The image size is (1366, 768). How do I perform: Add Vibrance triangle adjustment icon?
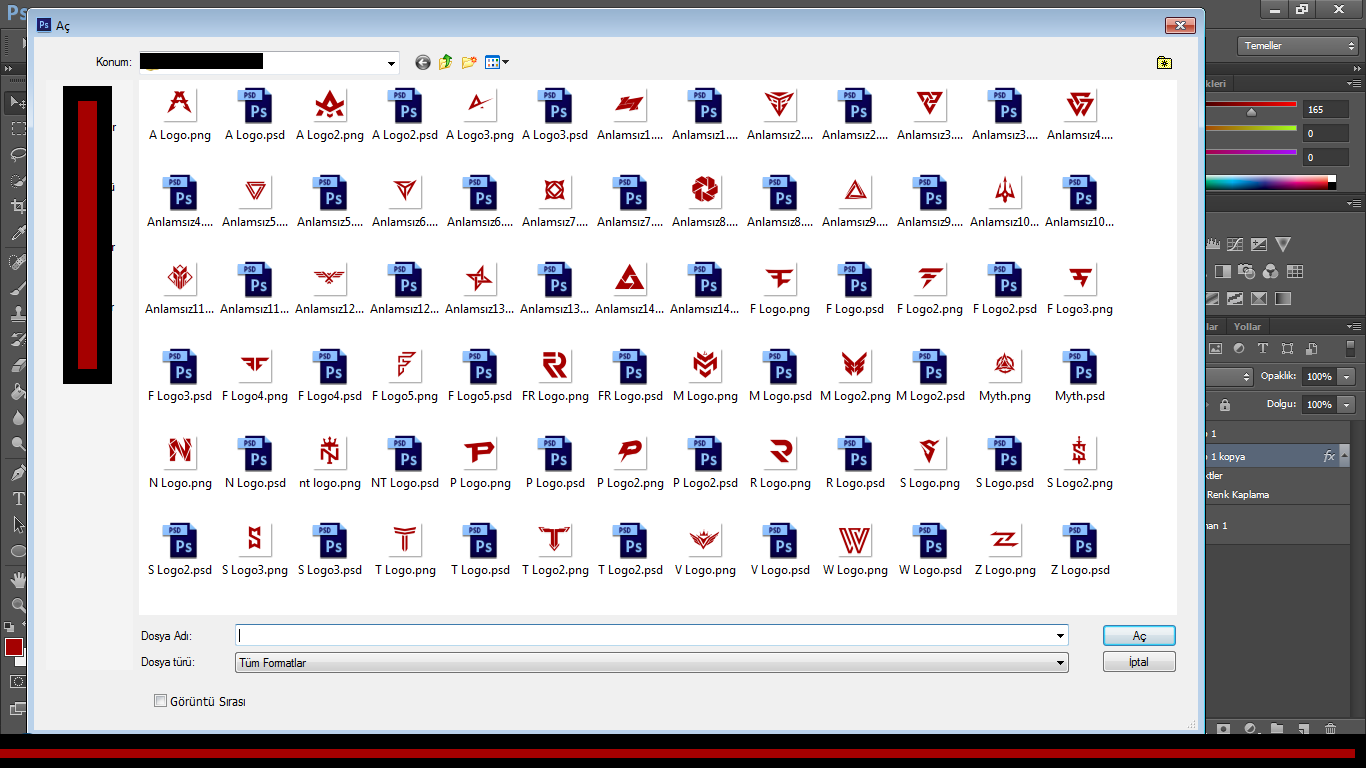pyautogui.click(x=1283, y=244)
